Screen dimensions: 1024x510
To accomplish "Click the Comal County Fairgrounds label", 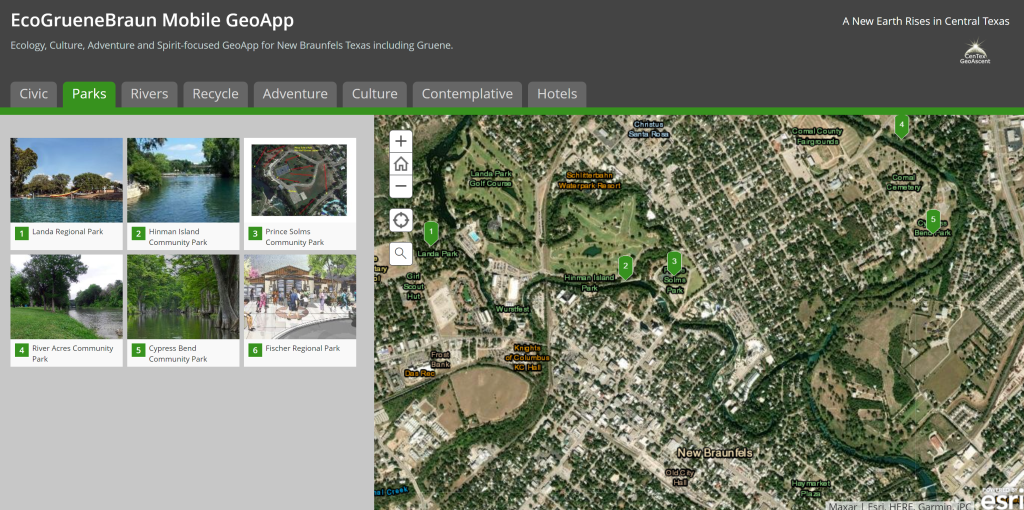I will click(x=816, y=136).
